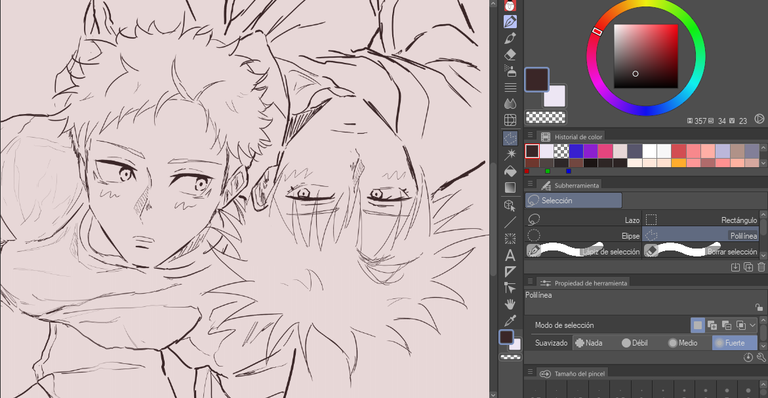Open the Tamaño del pincel panel menu
This screenshot has width=768, height=398.
point(530,373)
